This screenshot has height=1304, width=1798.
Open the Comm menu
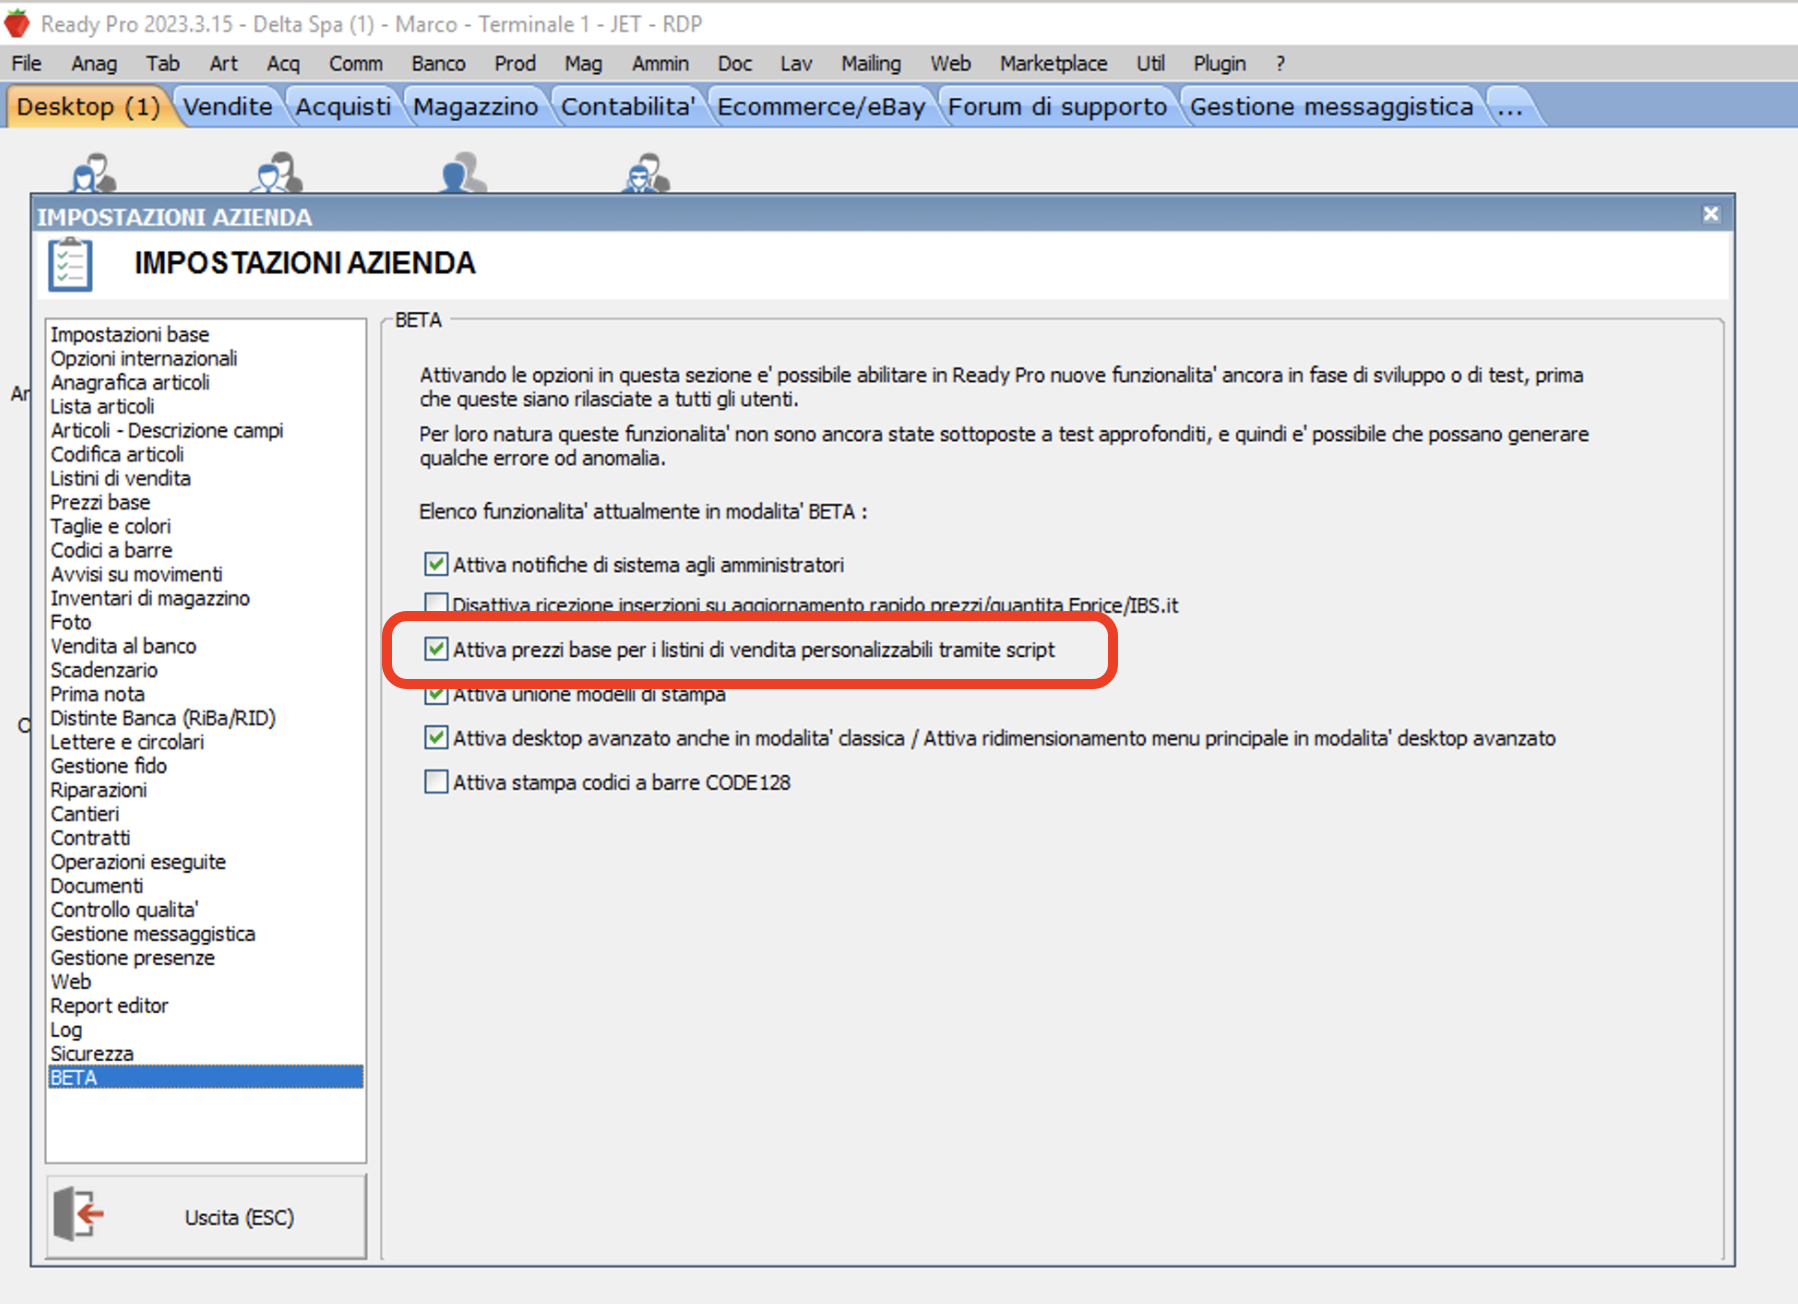[x=356, y=63]
